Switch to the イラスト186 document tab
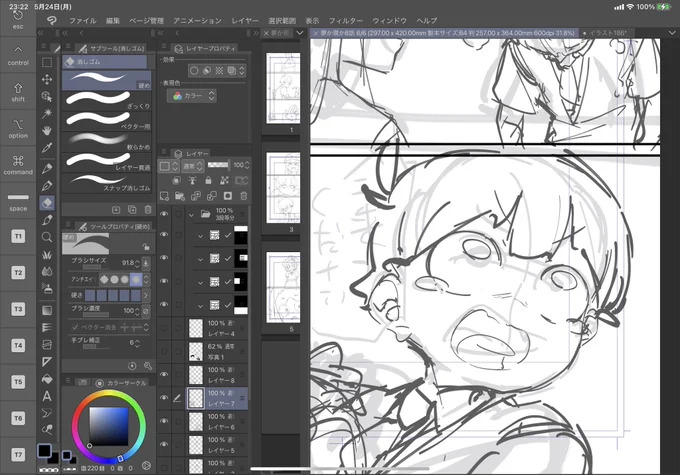The image size is (680, 475). 607,33
